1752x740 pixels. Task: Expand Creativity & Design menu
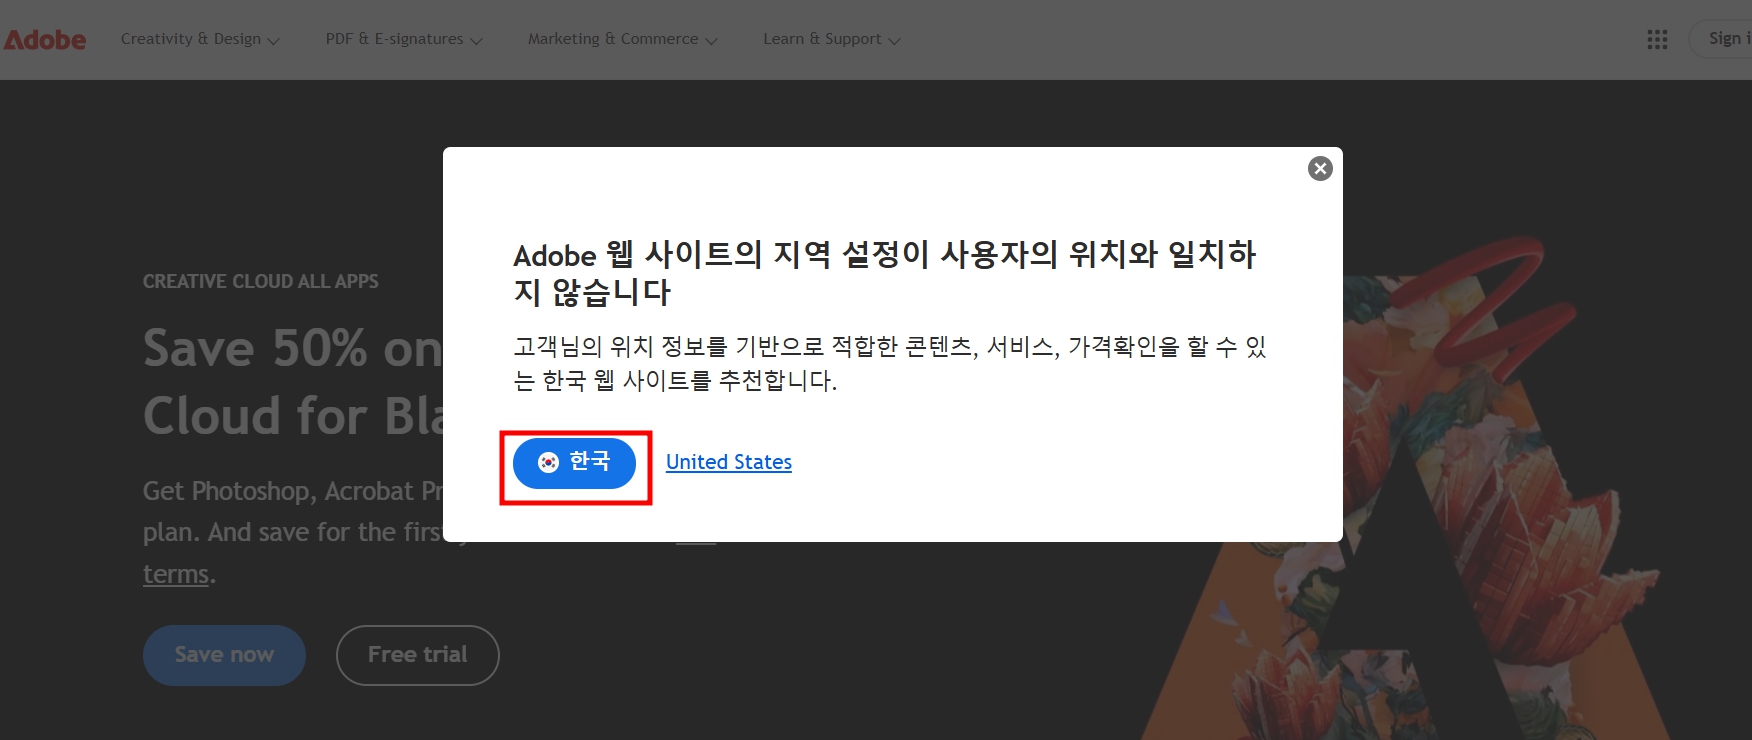coord(200,39)
